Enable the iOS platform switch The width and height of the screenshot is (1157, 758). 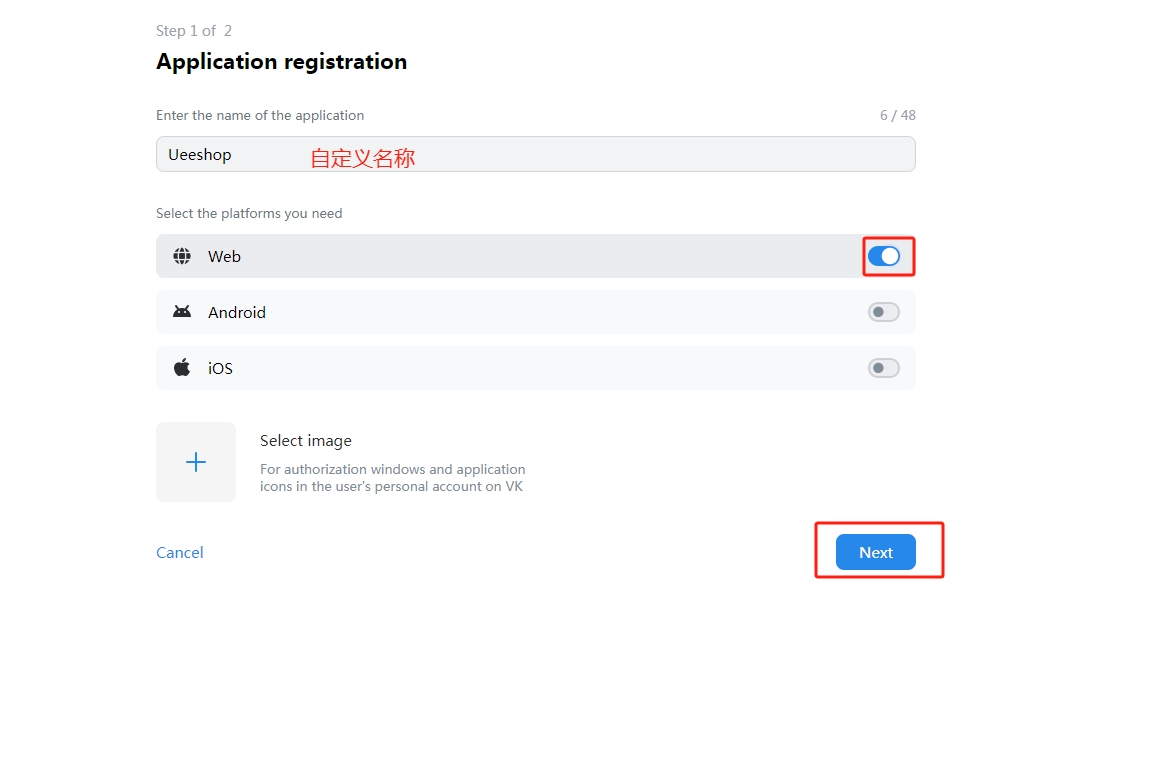point(883,368)
